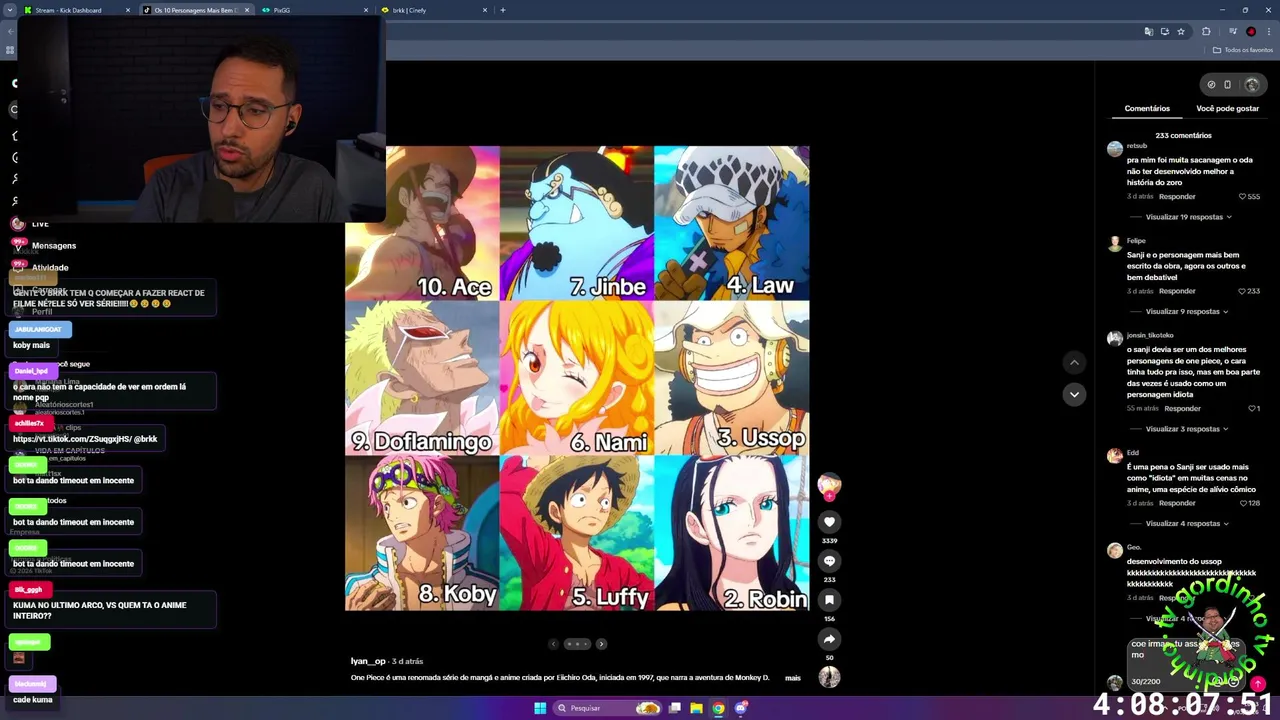Go to the previous video with up chevron
The width and height of the screenshot is (1280, 720).
[x=1074, y=362]
